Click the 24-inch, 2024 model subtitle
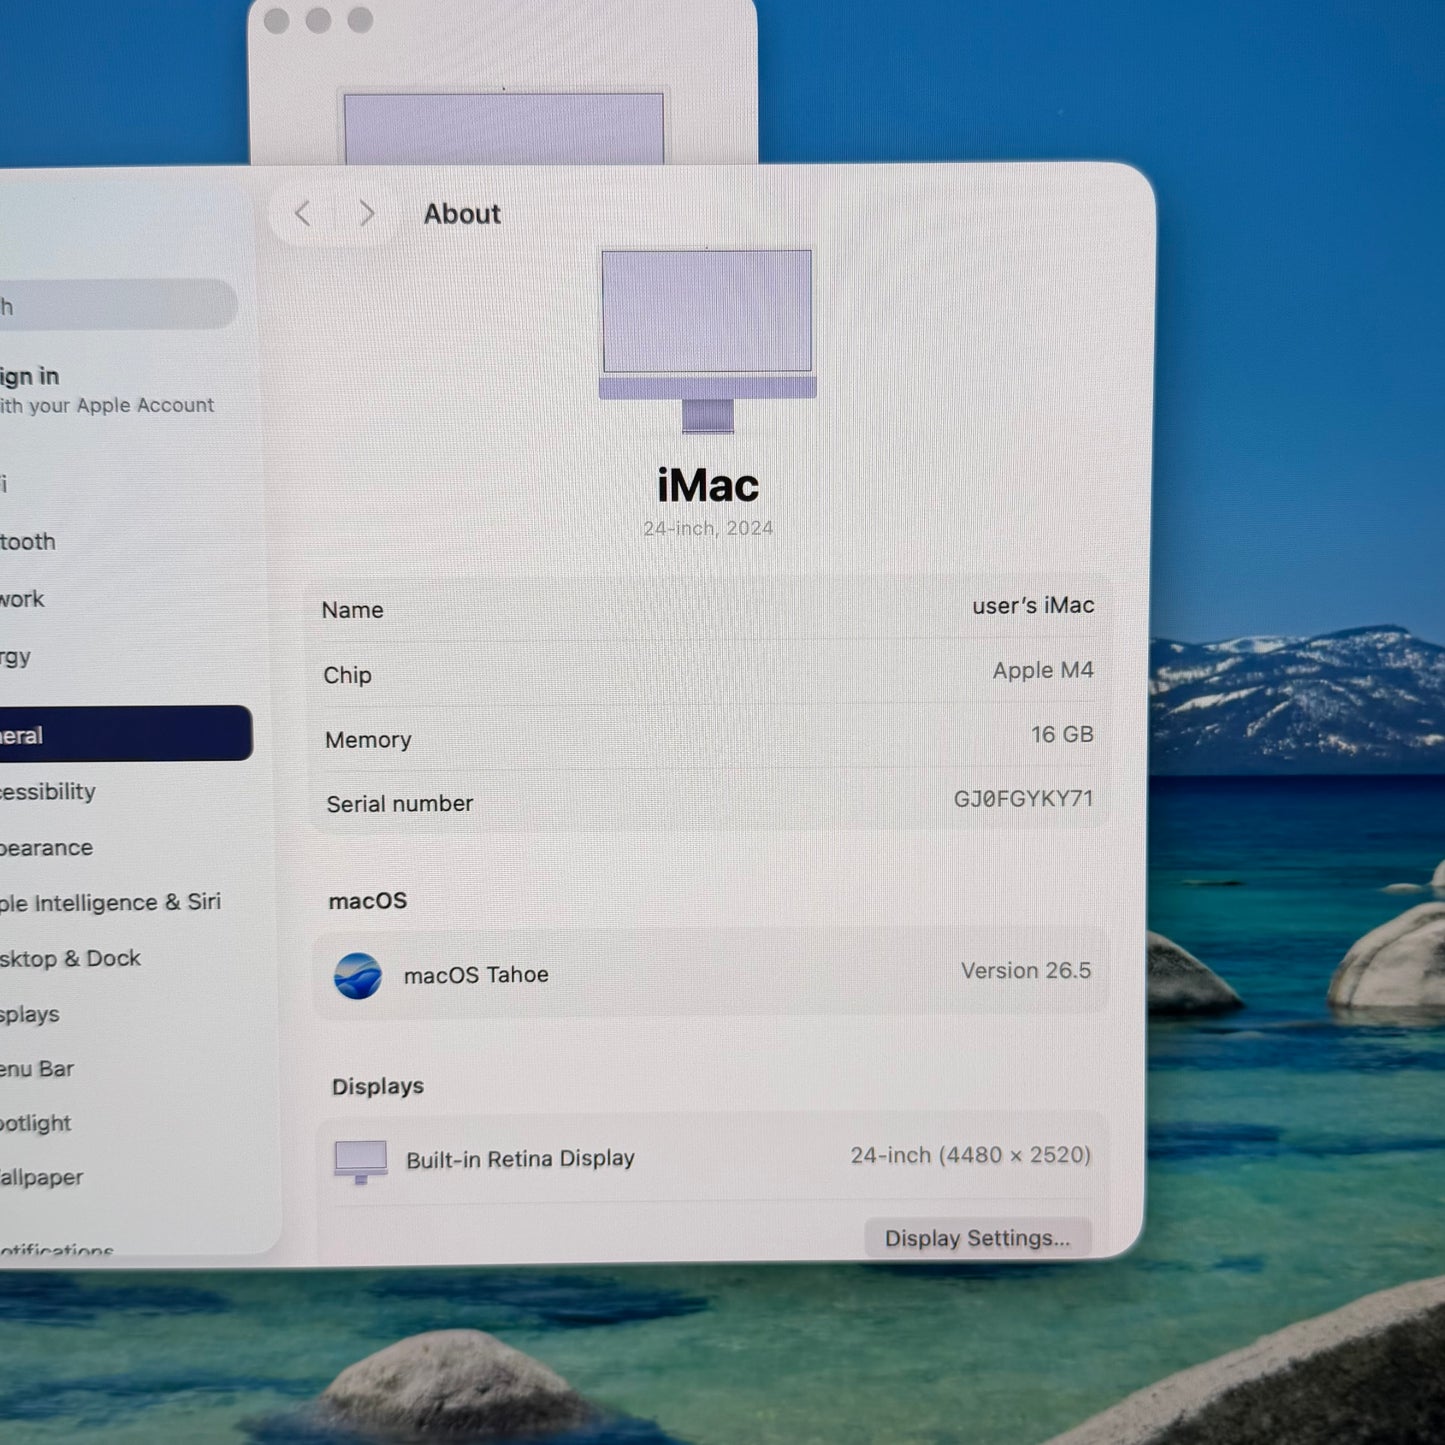Viewport: 1445px width, 1445px height. point(708,529)
